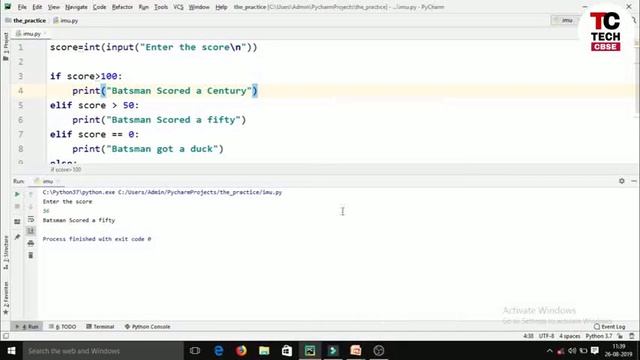Open the Windows Start menu
This screenshot has width=640, height=360.
pos(11,351)
